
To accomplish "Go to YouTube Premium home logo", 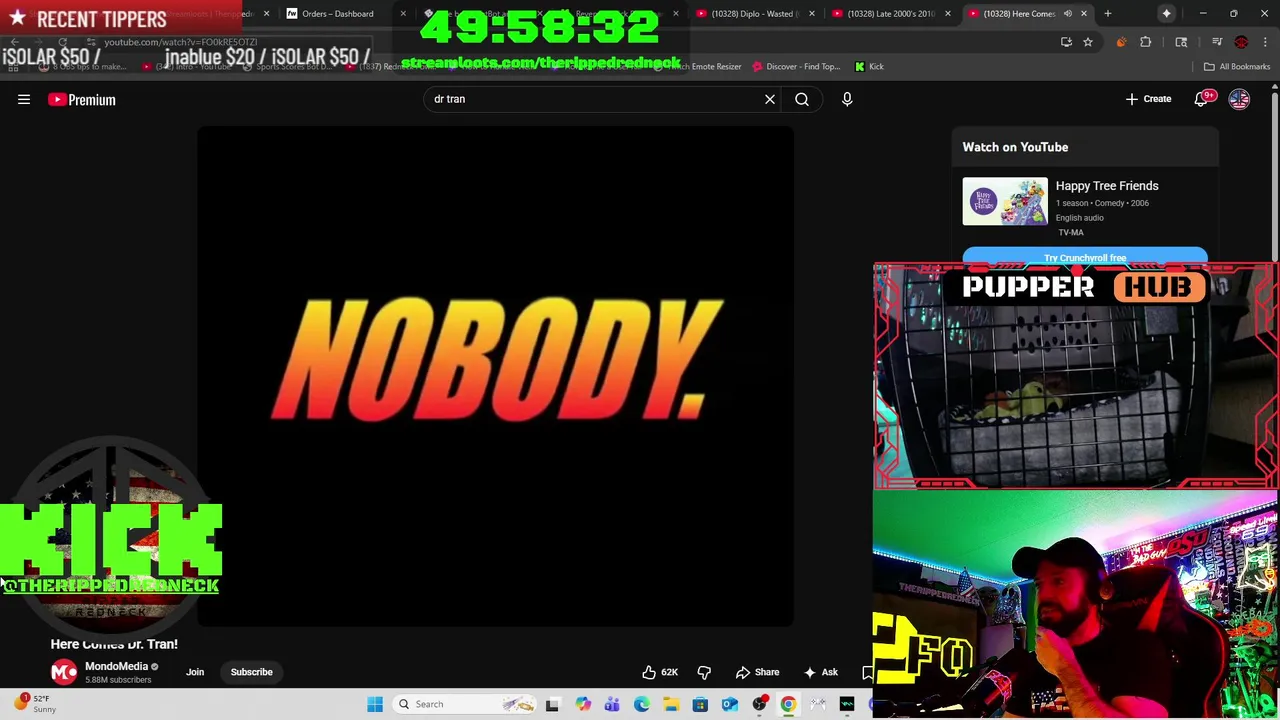I will tap(82, 99).
